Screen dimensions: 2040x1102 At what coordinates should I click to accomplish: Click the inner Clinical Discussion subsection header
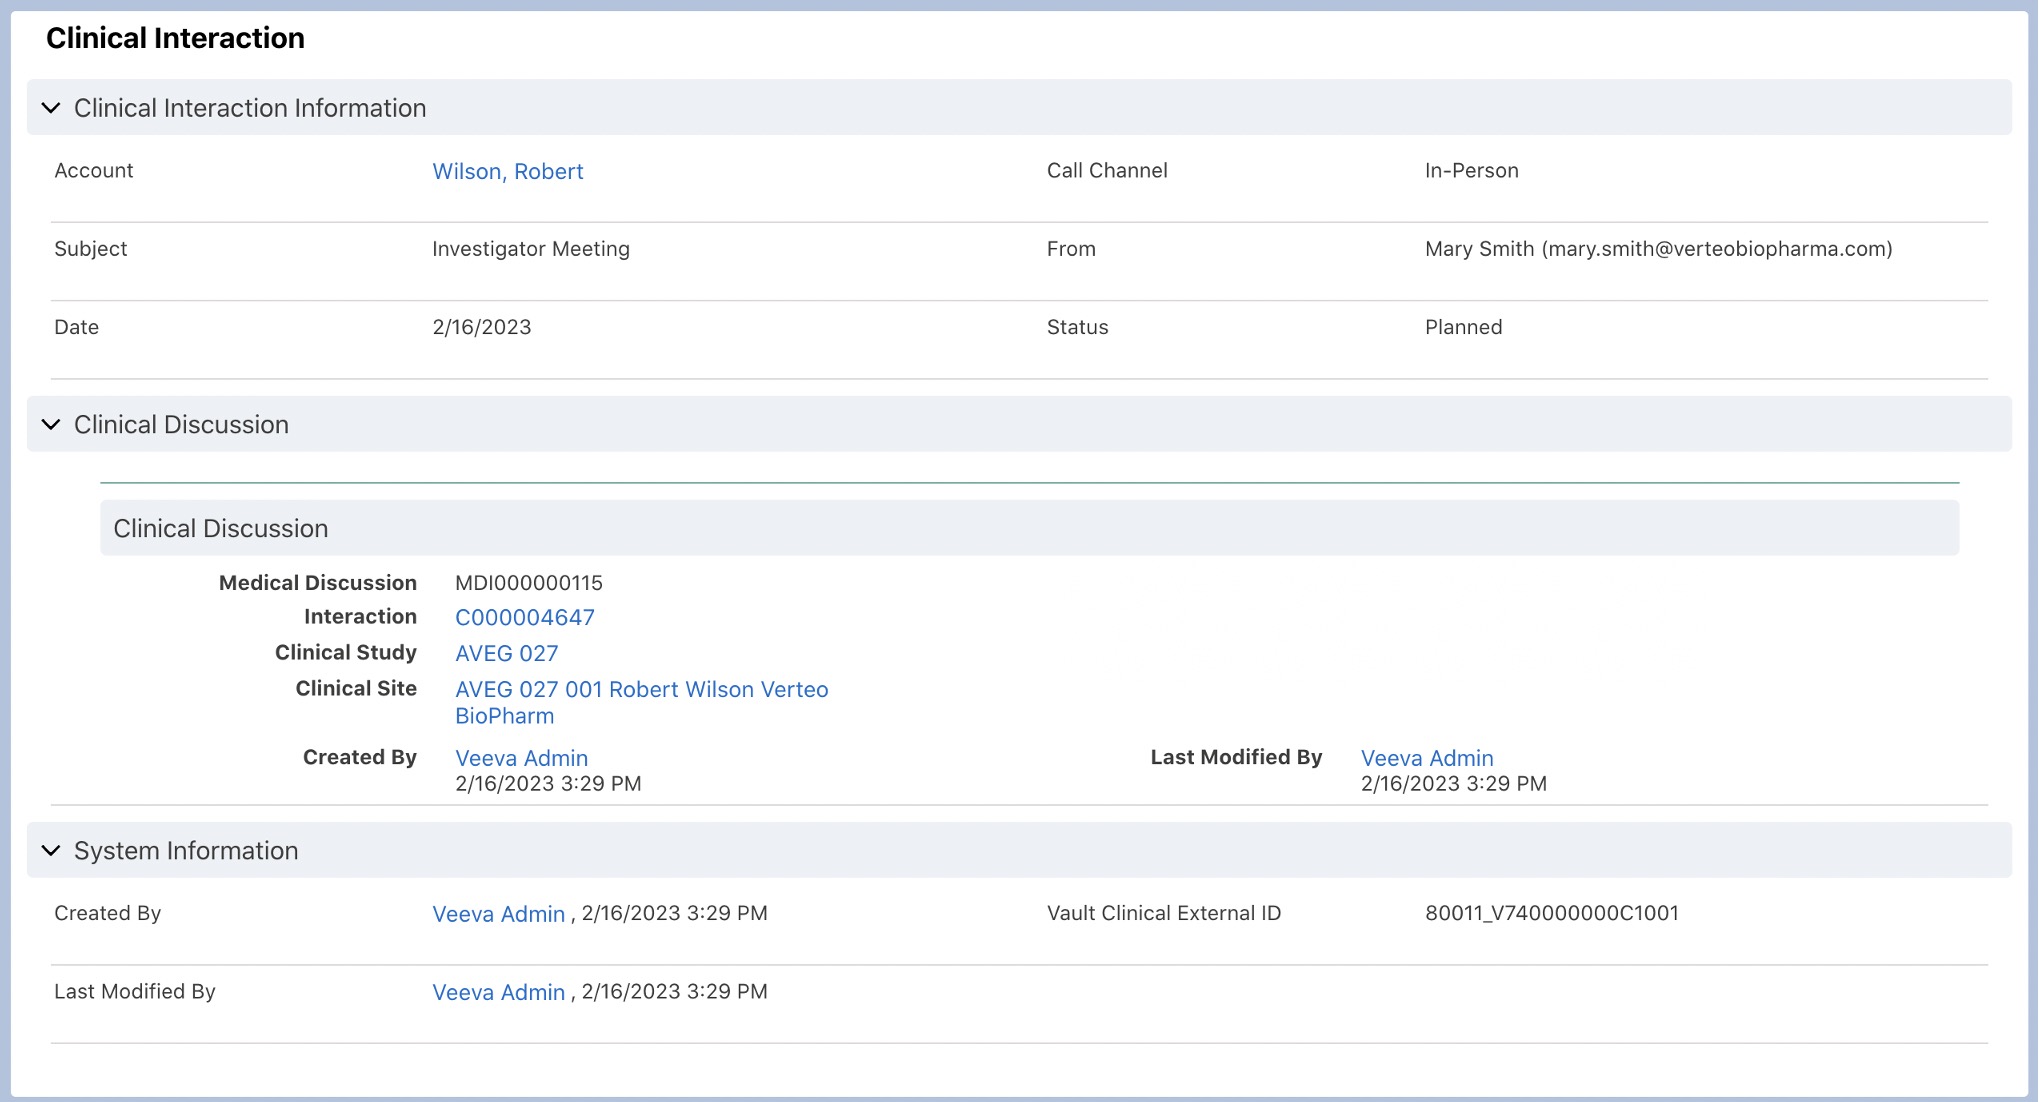point(220,529)
